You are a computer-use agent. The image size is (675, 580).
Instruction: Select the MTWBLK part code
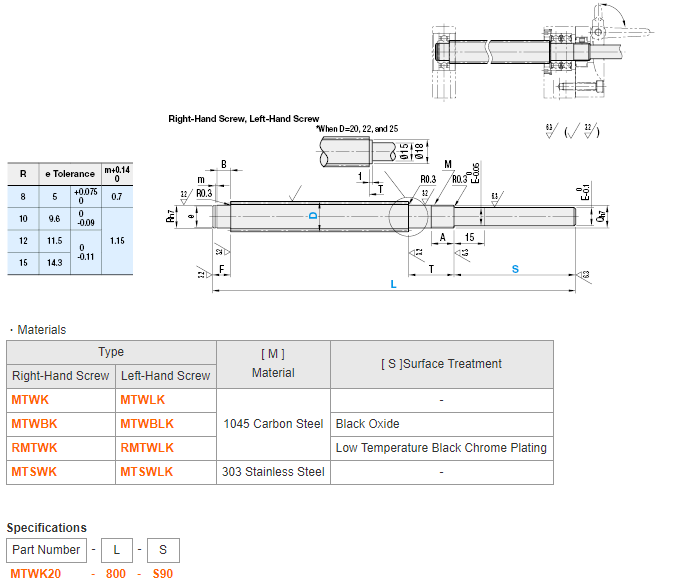point(147,424)
